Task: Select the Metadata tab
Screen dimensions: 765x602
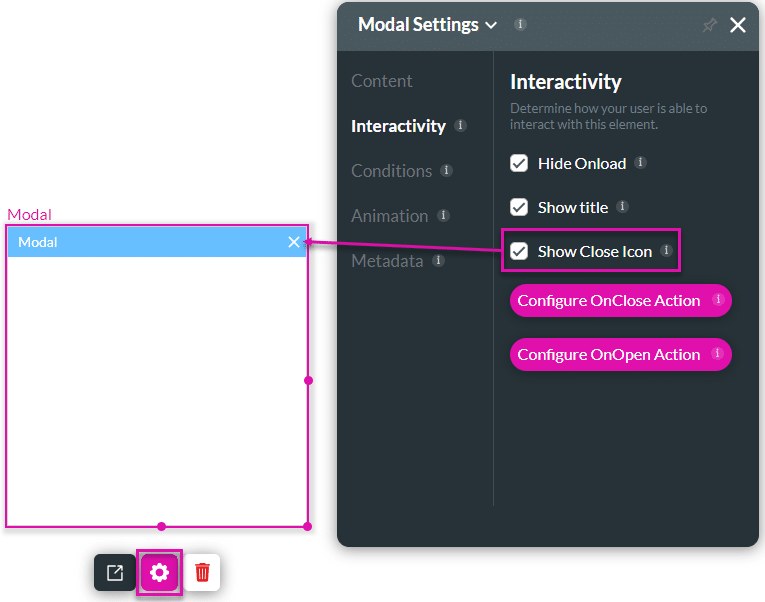Action: click(387, 261)
